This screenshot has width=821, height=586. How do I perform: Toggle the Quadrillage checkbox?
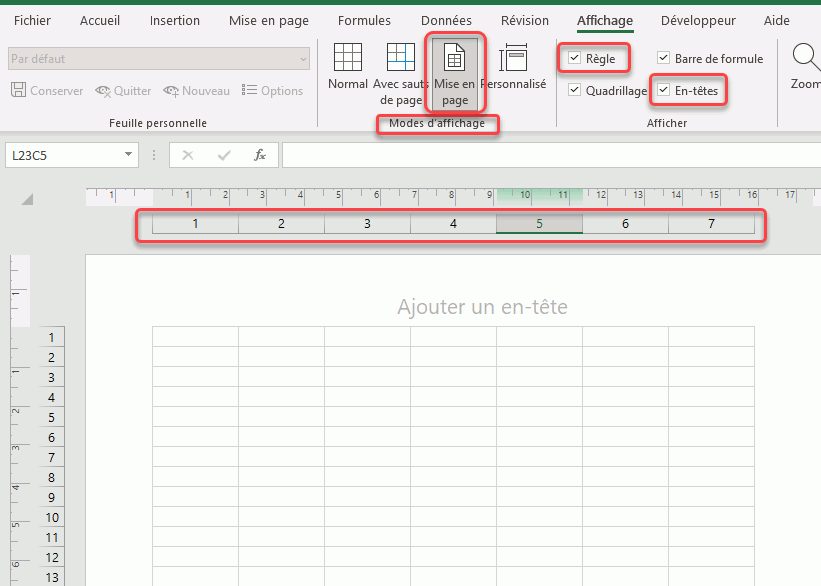[574, 91]
